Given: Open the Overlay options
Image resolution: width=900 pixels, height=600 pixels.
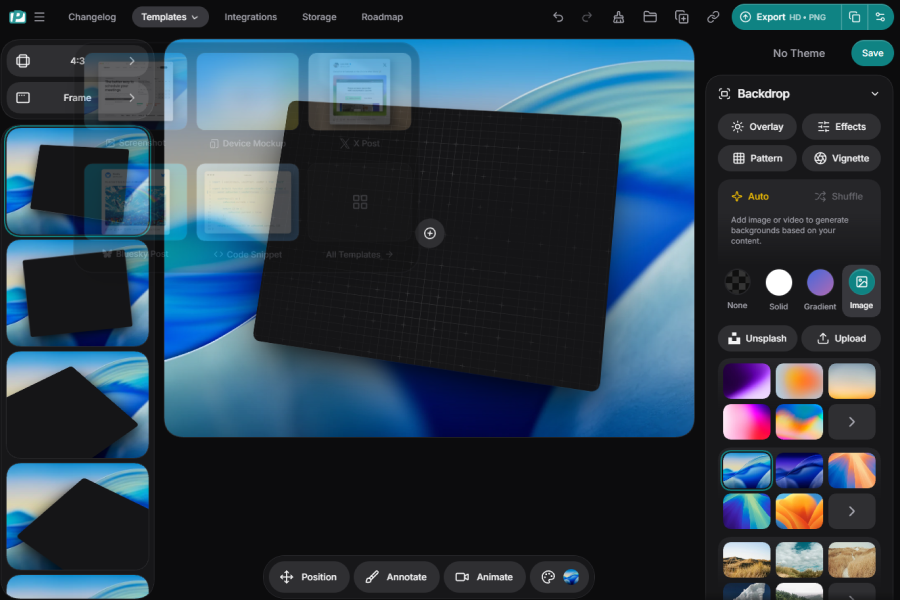Looking at the screenshot, I should pyautogui.click(x=757, y=127).
